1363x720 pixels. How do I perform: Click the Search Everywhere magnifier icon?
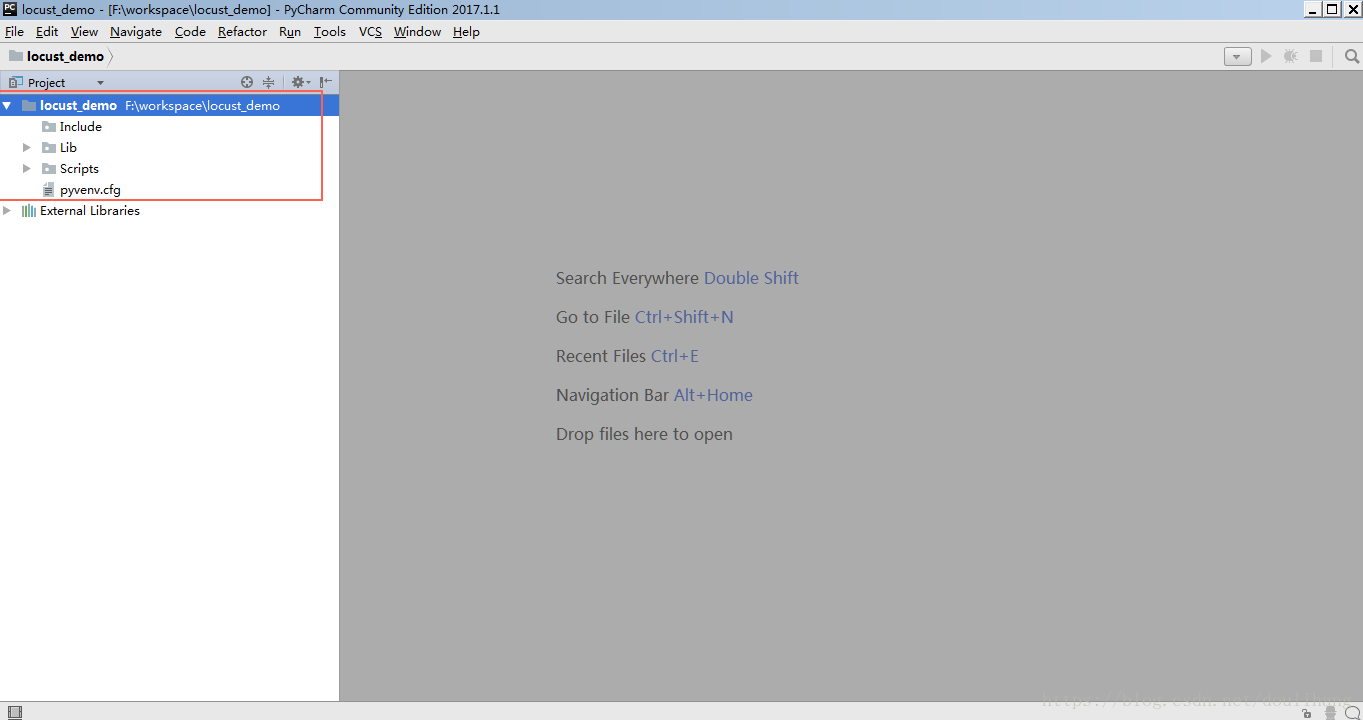pos(1352,56)
